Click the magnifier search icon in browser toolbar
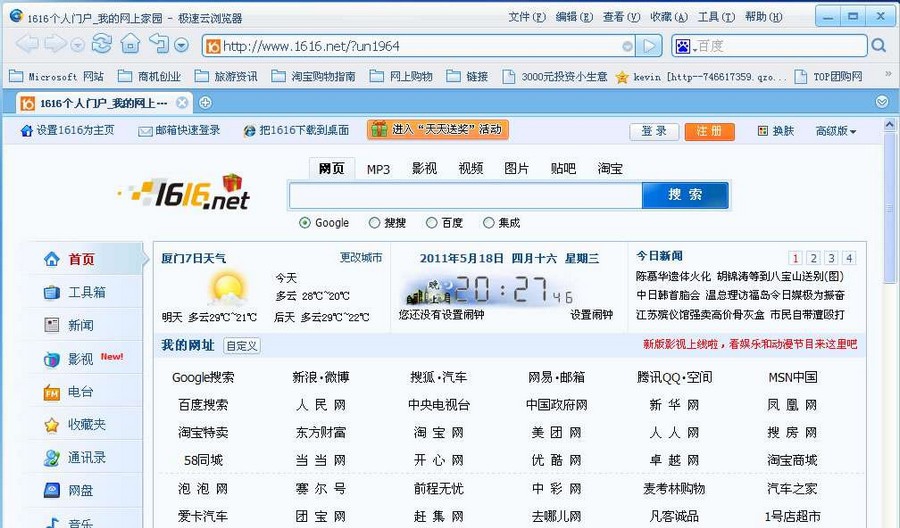This screenshot has height=528, width=900. click(878, 45)
